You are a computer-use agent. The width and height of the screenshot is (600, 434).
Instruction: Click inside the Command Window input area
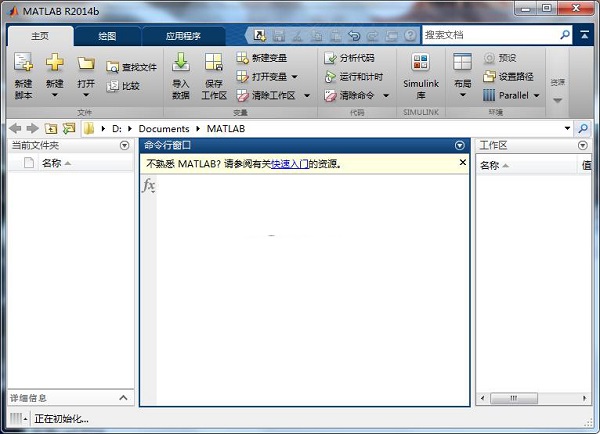click(x=312, y=291)
